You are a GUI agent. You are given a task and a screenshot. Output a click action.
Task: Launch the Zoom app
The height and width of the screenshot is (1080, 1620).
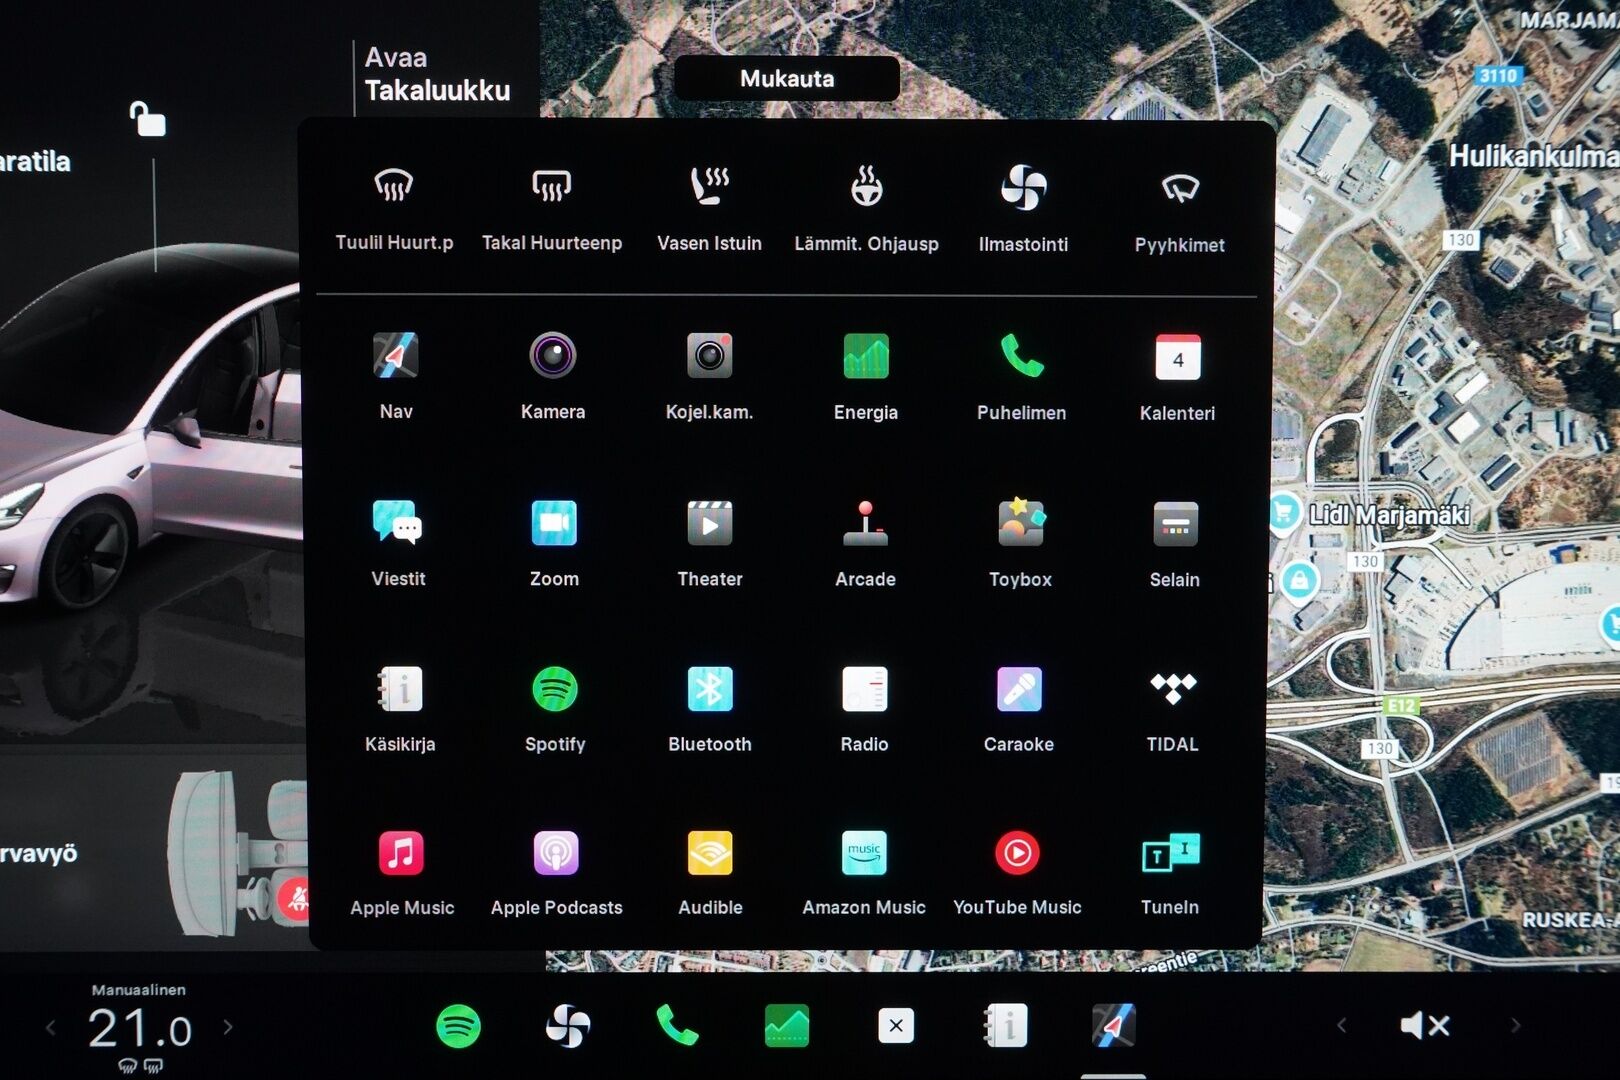coord(554,543)
